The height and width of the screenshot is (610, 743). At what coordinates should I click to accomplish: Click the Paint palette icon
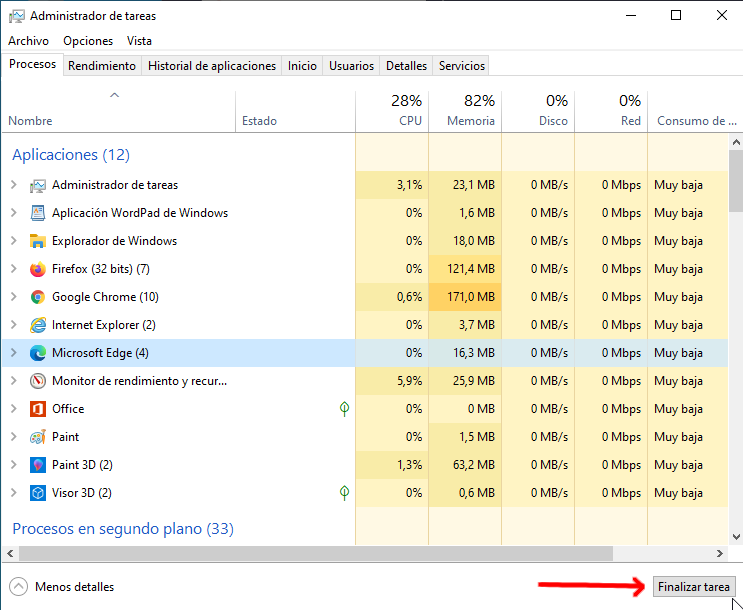37,437
